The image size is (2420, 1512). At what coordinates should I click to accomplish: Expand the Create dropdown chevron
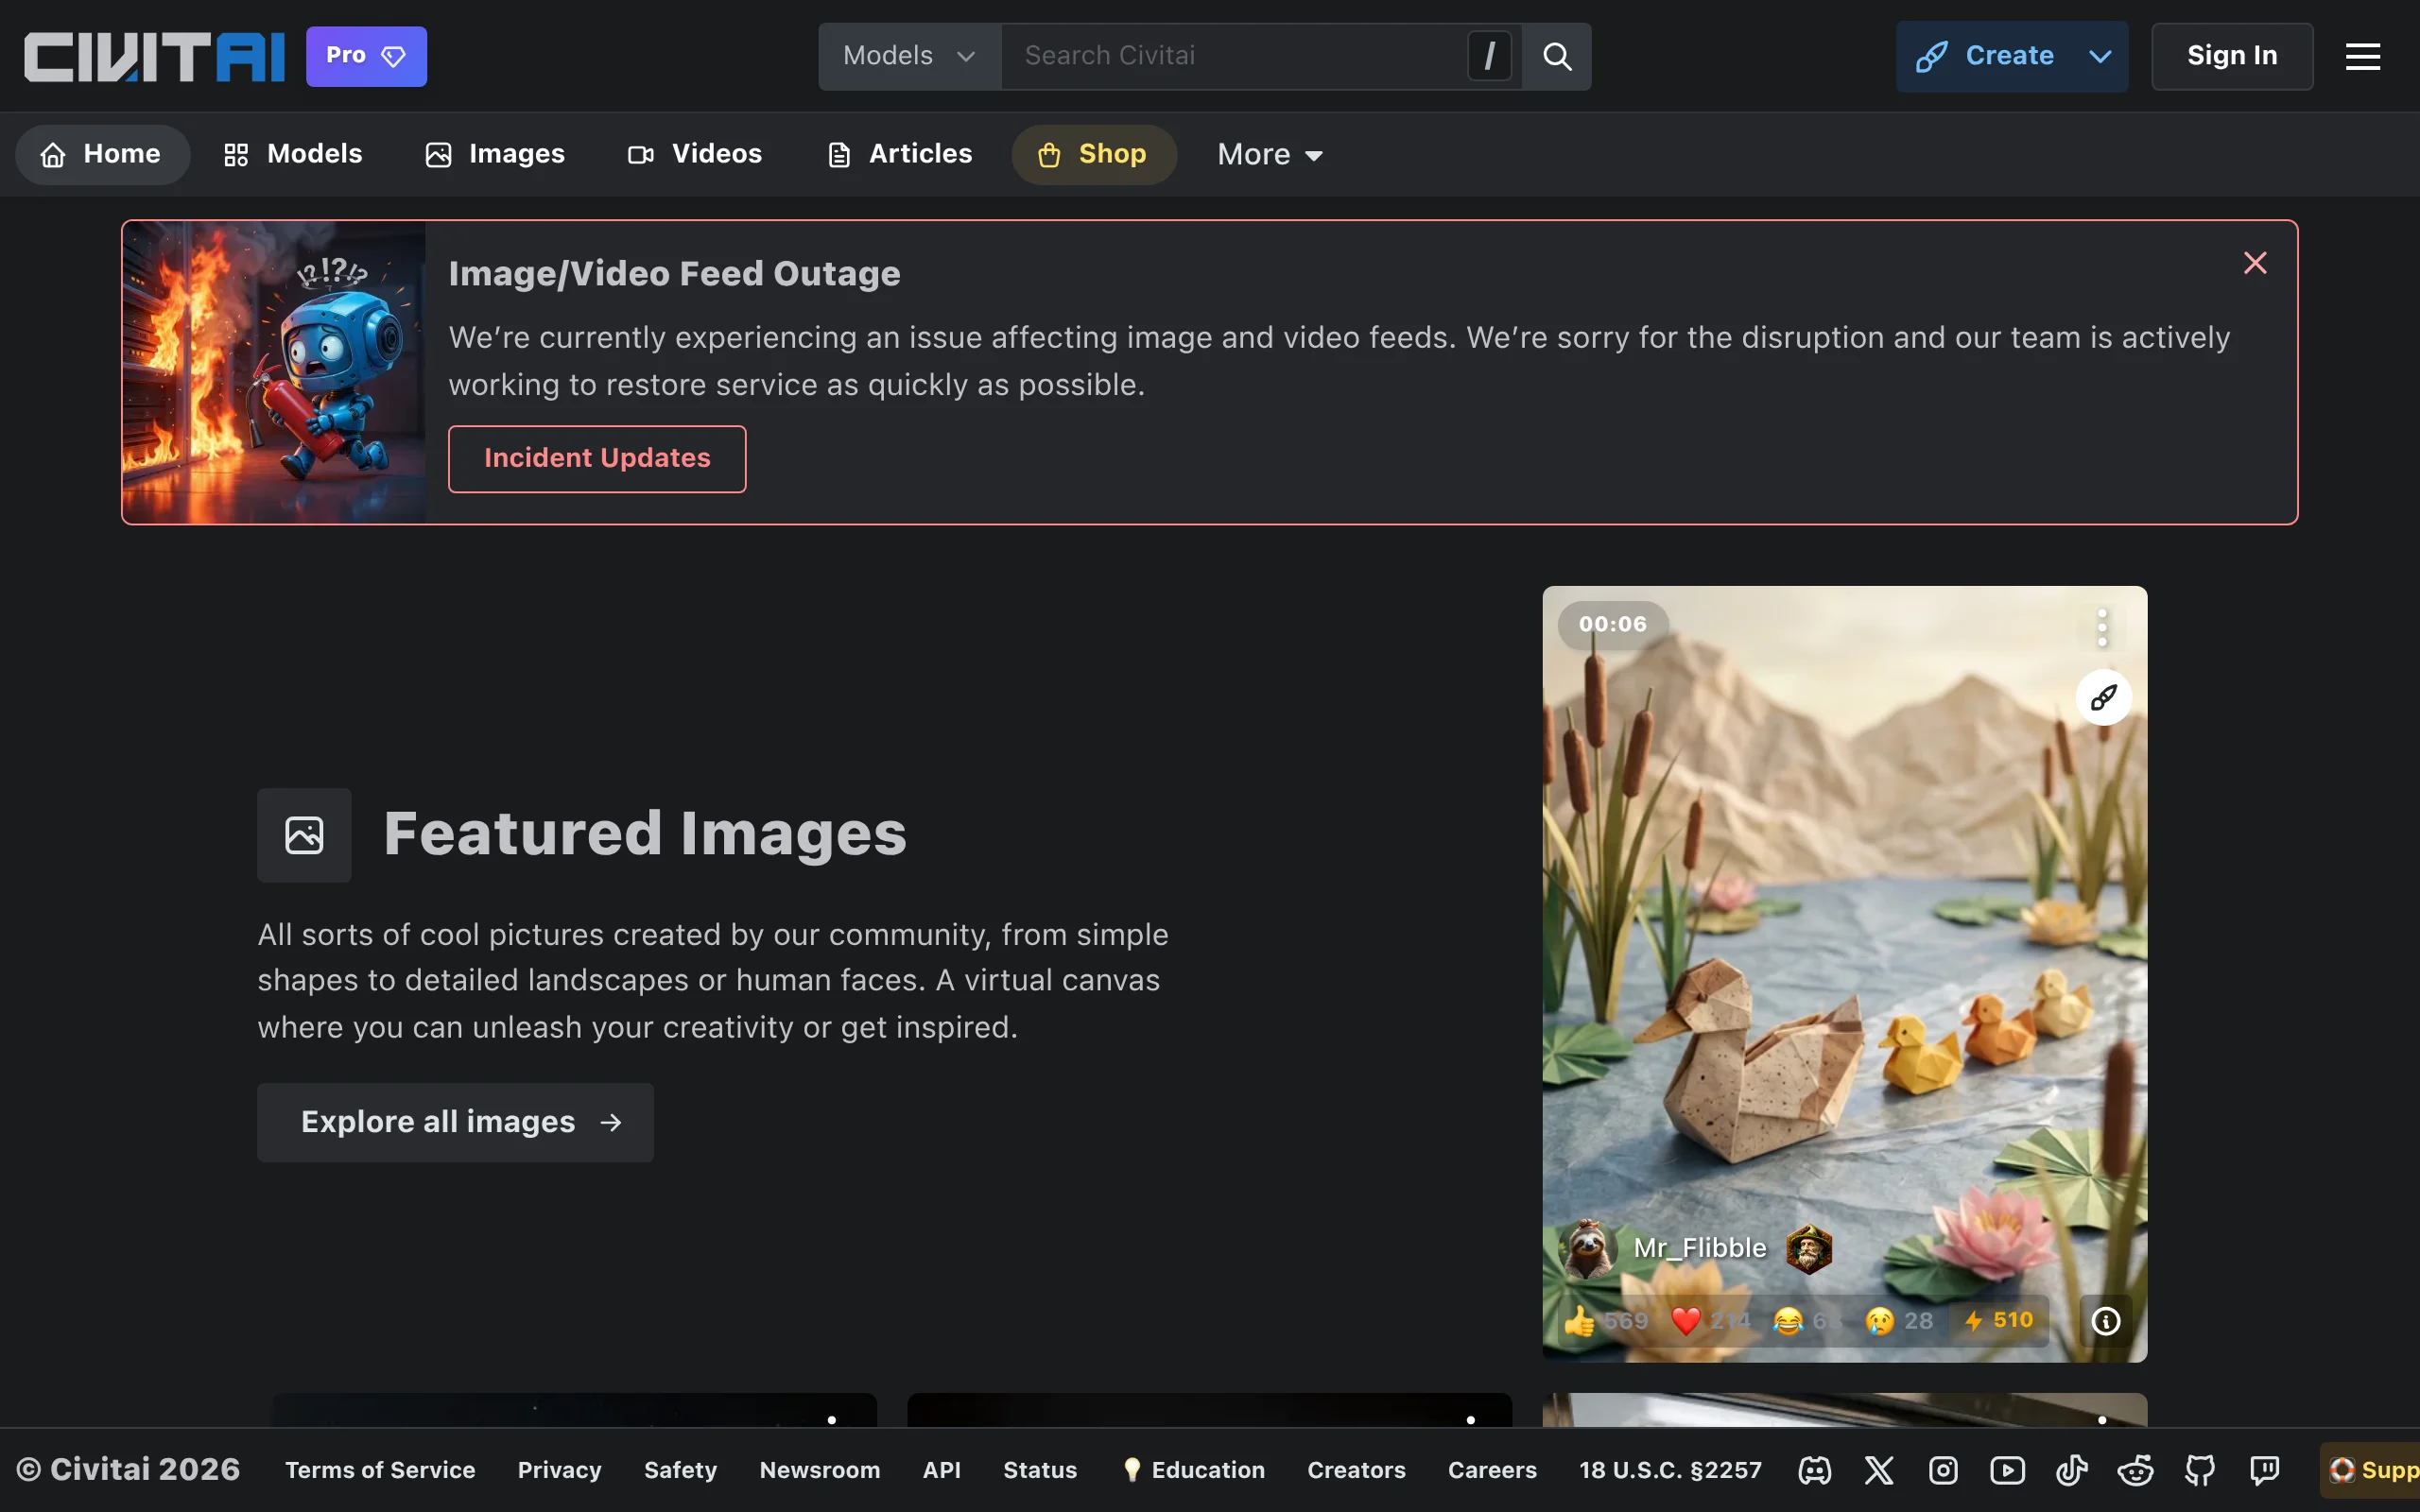coord(2100,56)
